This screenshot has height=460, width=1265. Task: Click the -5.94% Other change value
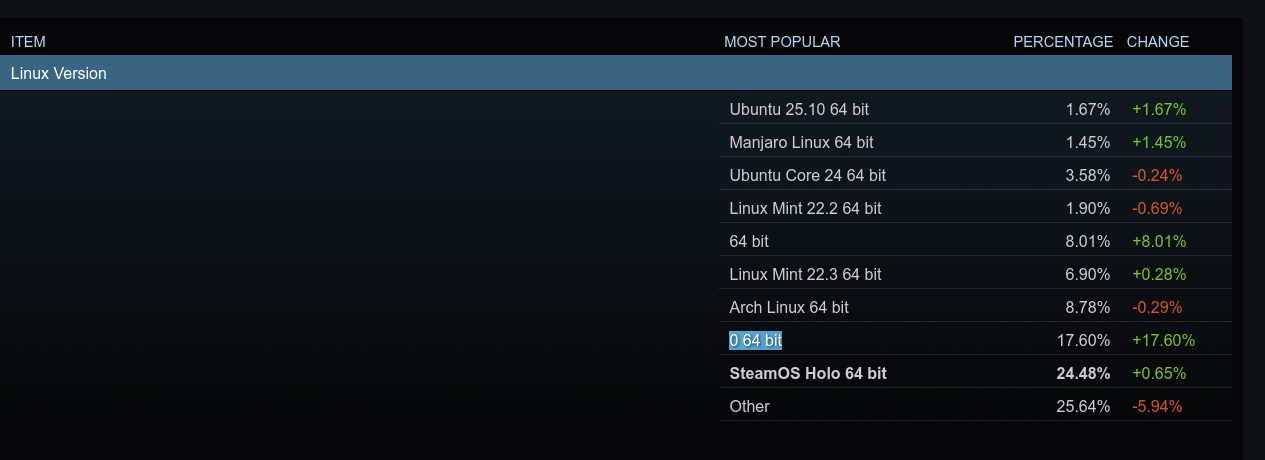tap(1157, 406)
